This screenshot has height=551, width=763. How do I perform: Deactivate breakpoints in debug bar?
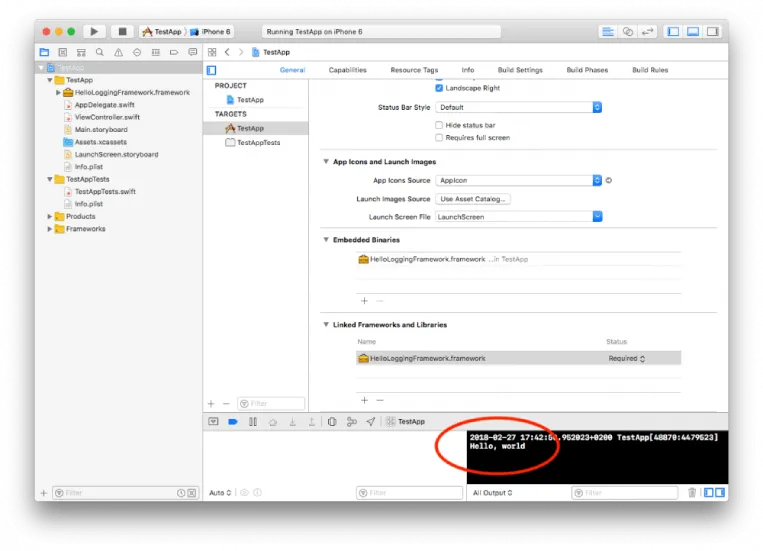[x=233, y=422]
